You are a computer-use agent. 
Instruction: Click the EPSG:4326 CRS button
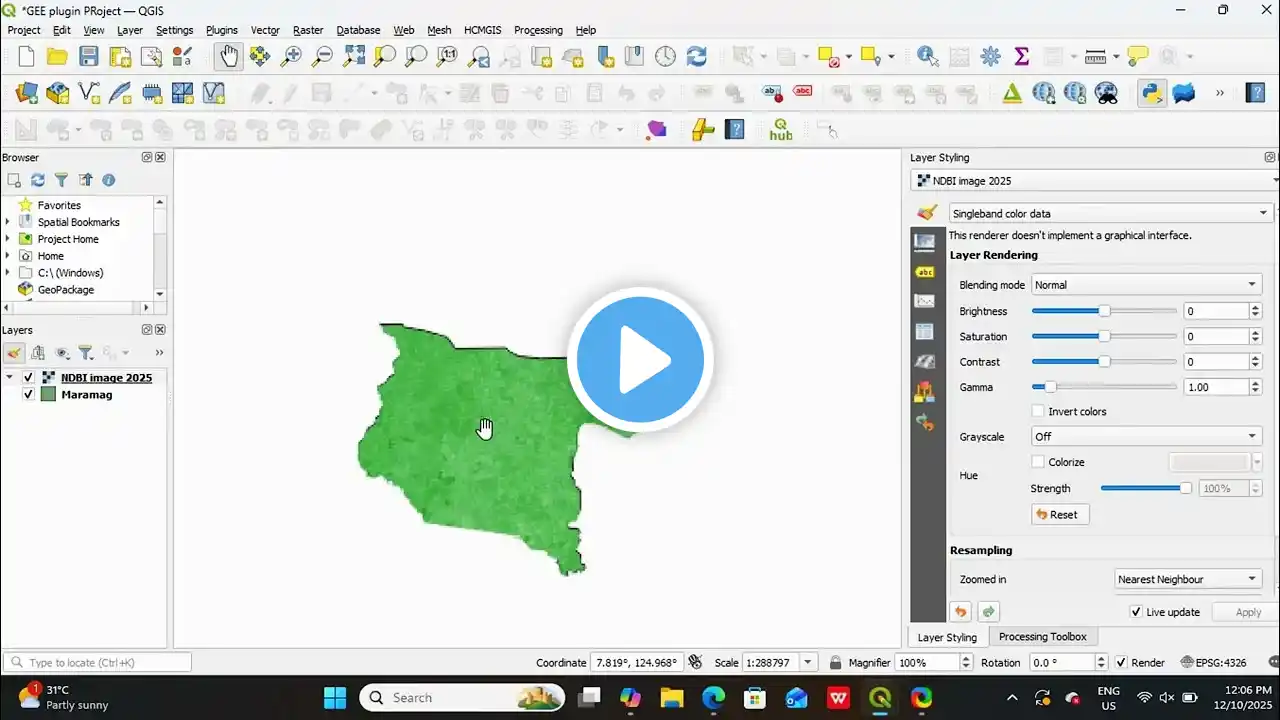click(1214, 662)
